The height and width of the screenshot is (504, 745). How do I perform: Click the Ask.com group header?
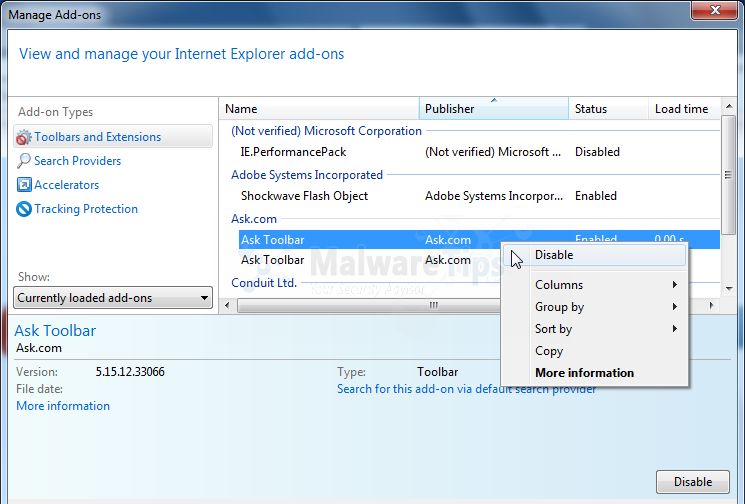[x=254, y=219]
